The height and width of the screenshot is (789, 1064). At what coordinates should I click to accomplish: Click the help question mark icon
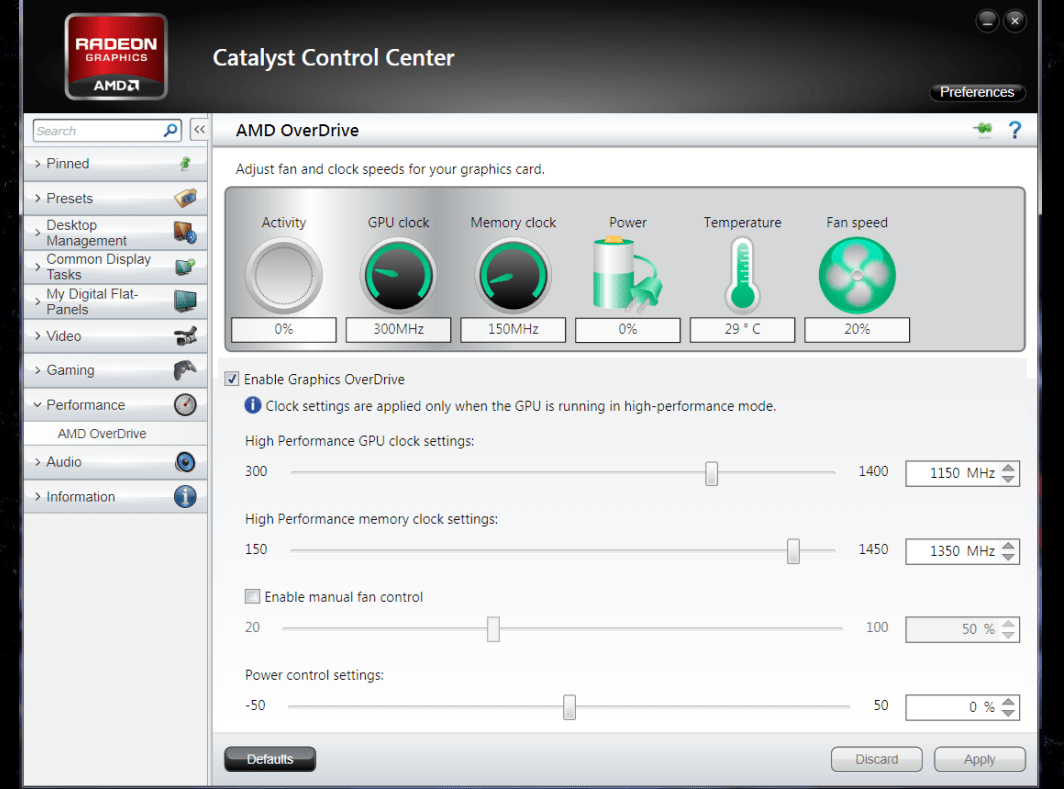click(x=1014, y=130)
